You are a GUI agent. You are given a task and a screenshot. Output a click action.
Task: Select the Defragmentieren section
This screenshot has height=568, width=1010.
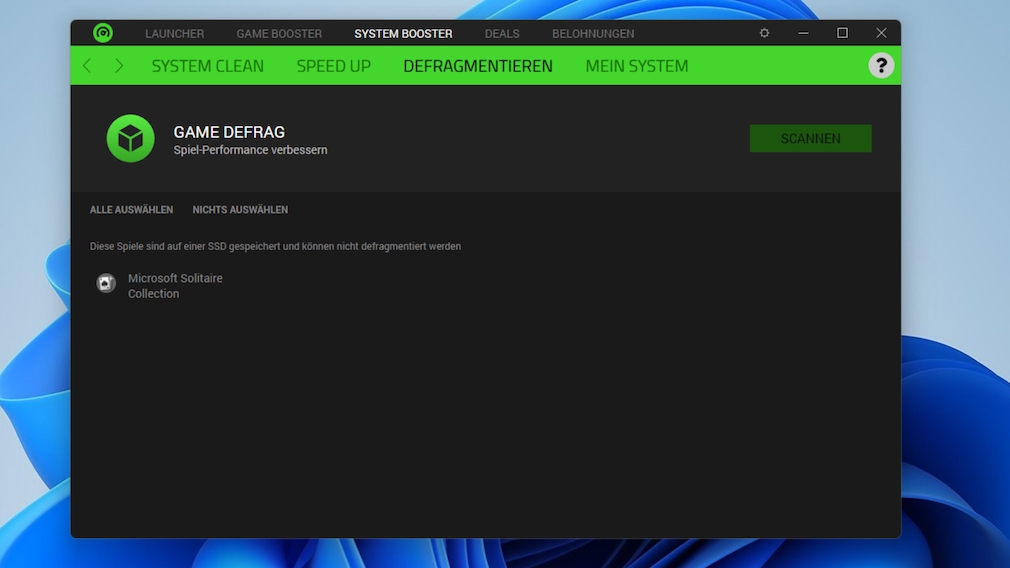pyautogui.click(x=478, y=66)
